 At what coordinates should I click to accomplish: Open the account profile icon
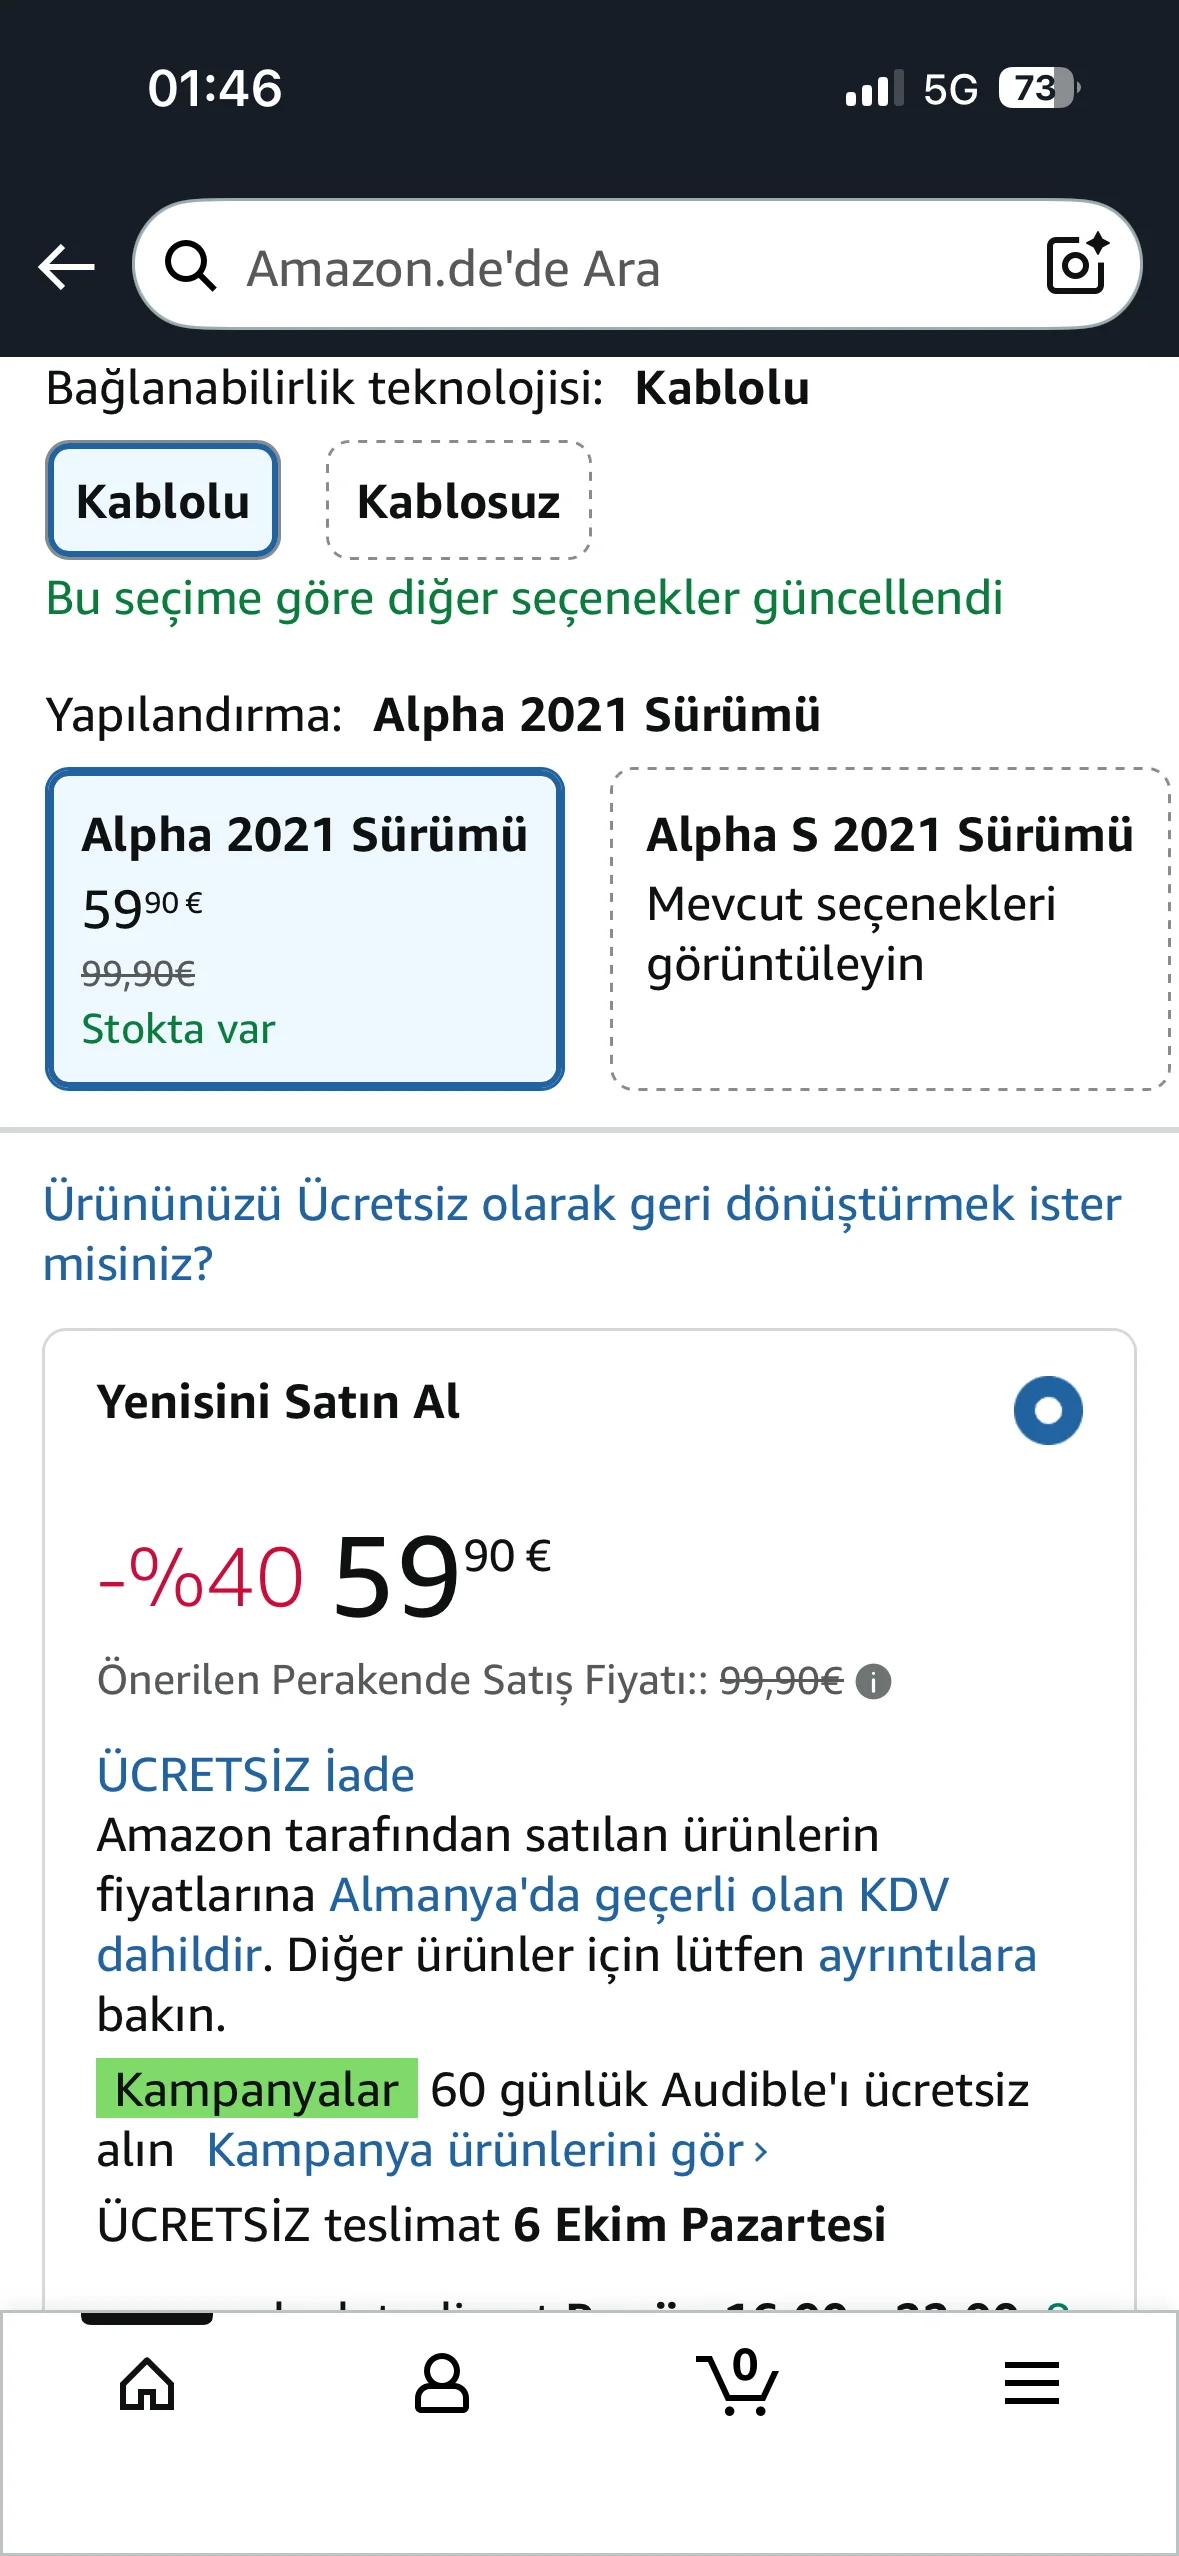[441, 2383]
